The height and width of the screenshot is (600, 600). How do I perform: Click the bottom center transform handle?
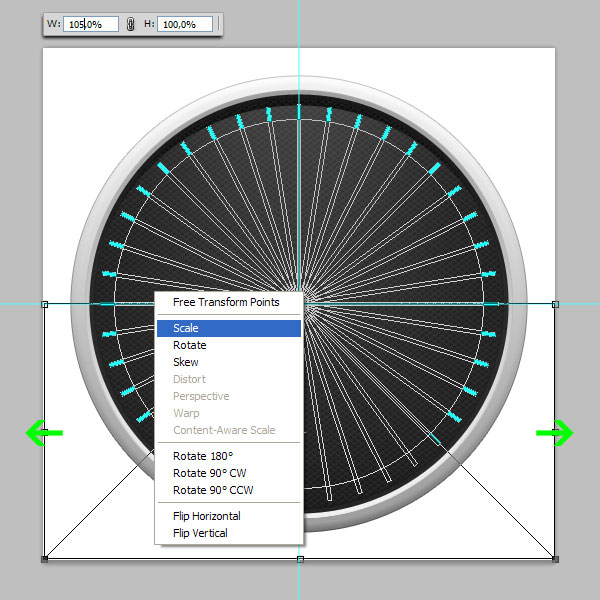[300, 559]
